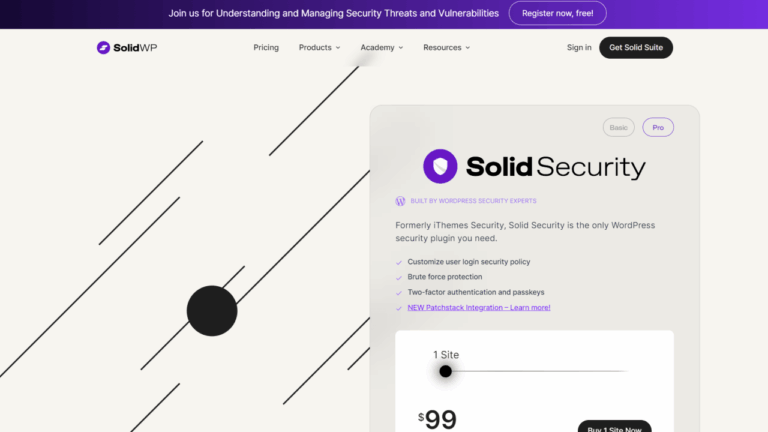Expand the Products dropdown menu

click(319, 48)
